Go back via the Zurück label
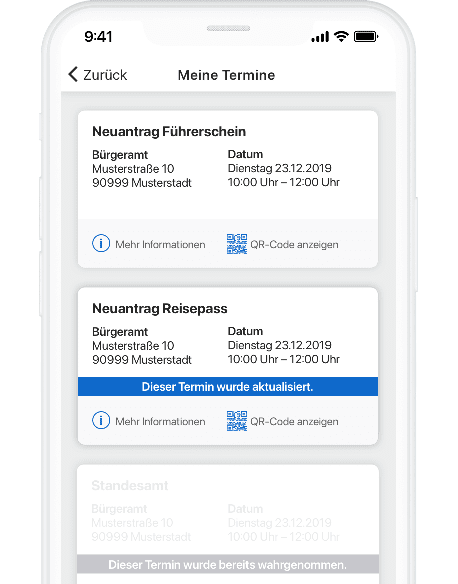The image size is (458, 584). point(105,75)
